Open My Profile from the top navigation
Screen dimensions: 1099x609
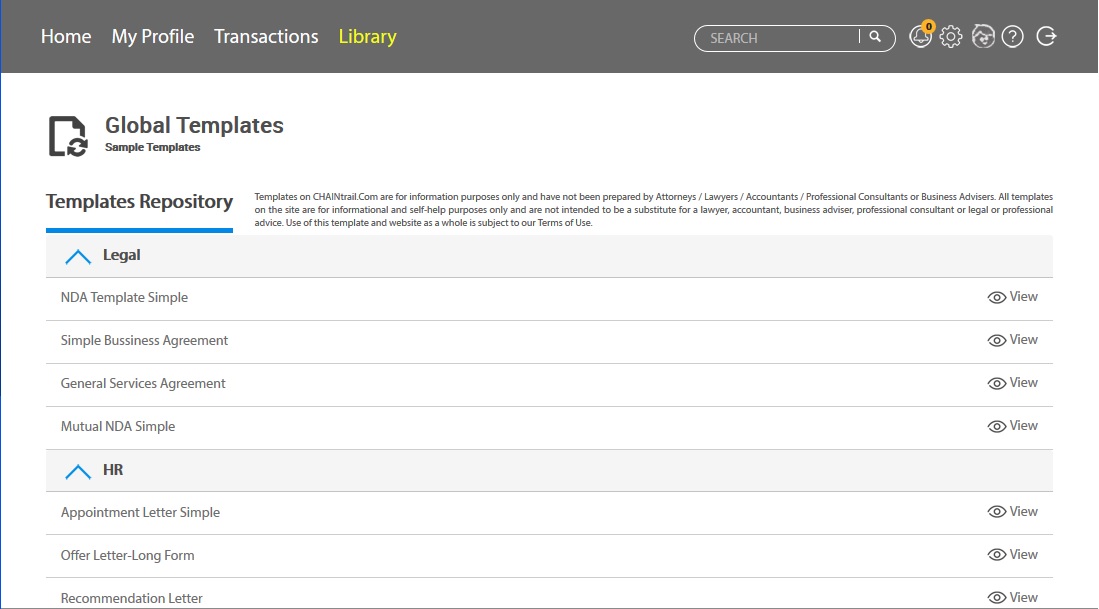point(153,37)
